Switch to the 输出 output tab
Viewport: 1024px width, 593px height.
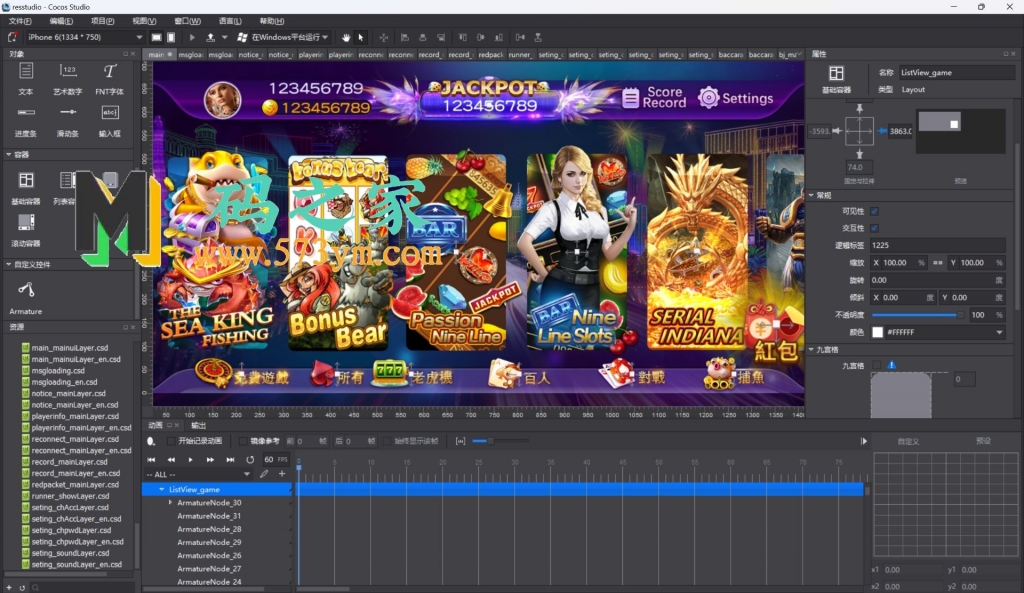pos(198,425)
